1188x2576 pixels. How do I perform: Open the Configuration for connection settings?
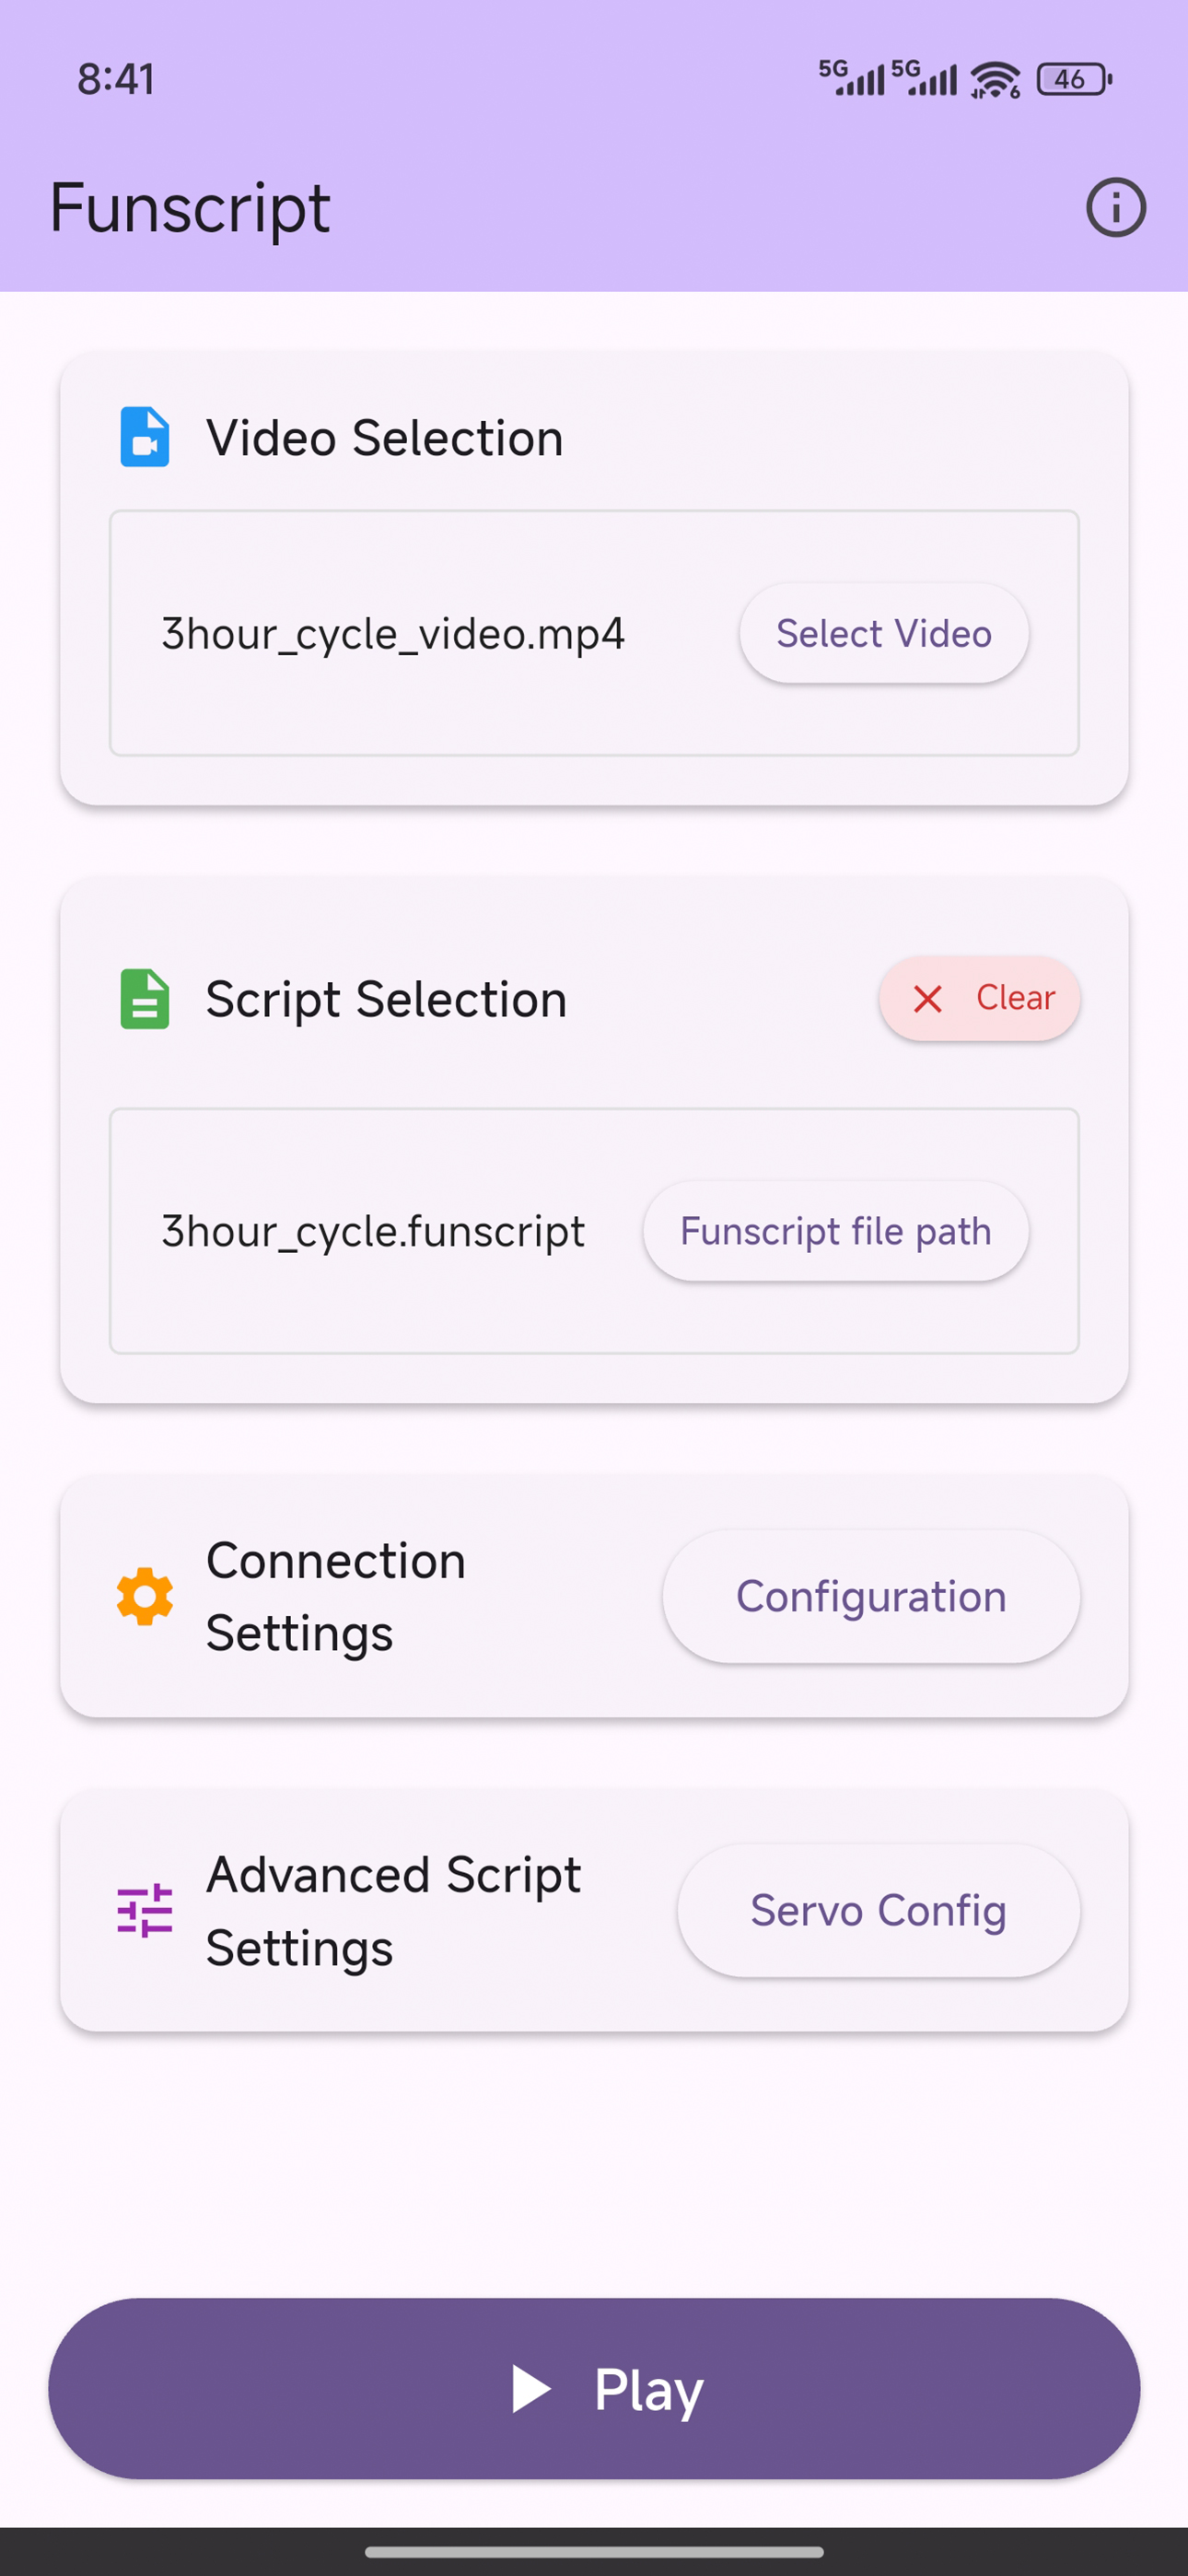tap(870, 1596)
